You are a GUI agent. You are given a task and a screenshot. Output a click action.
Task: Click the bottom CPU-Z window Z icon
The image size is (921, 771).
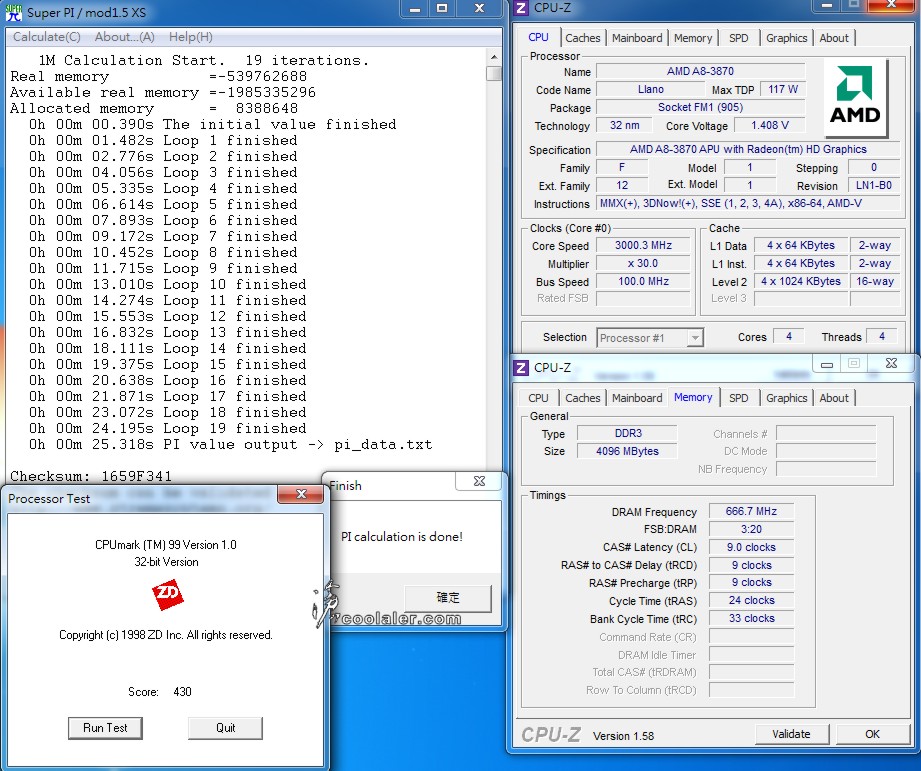coord(521,368)
